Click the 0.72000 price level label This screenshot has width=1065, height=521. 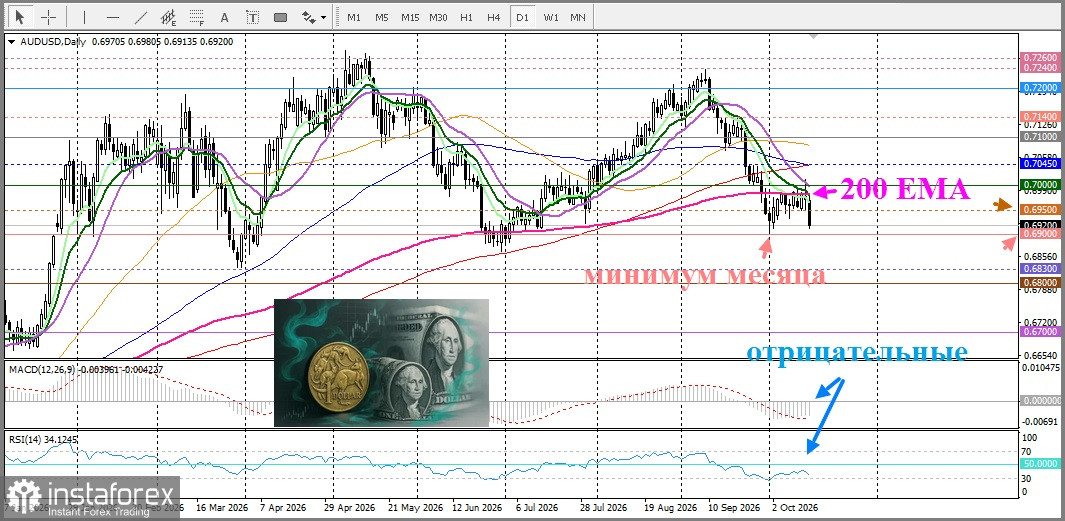click(x=1041, y=88)
